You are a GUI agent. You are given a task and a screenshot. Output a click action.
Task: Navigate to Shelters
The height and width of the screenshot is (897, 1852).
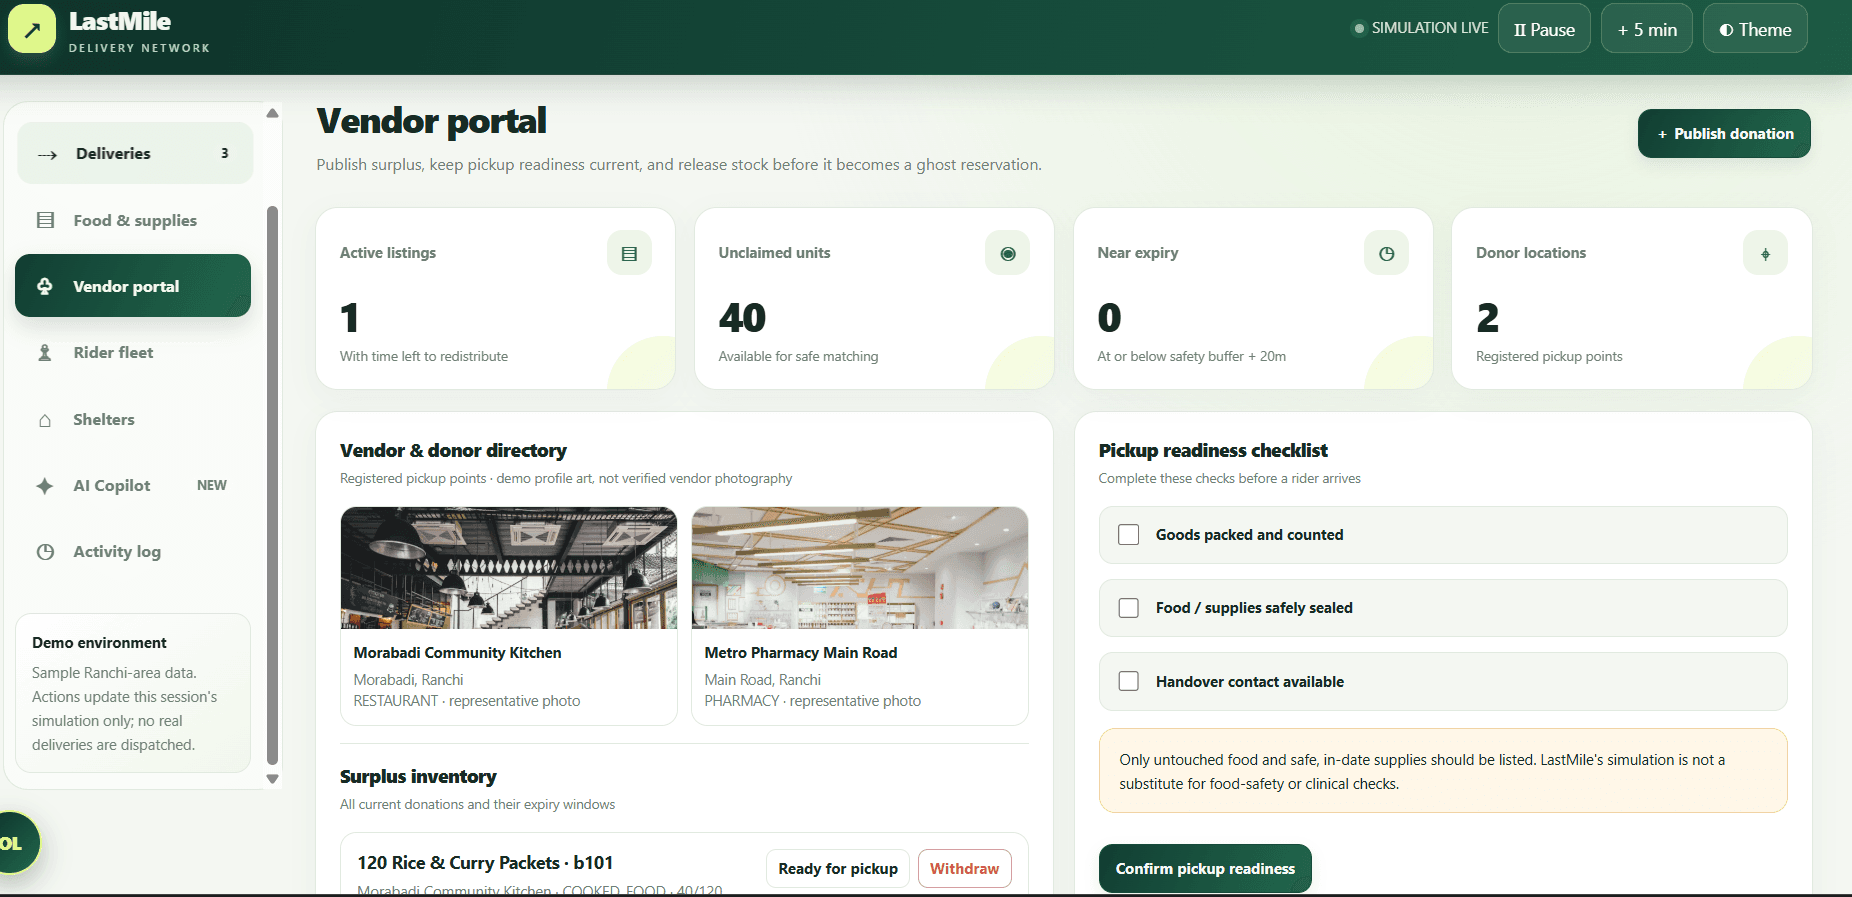[135, 420]
